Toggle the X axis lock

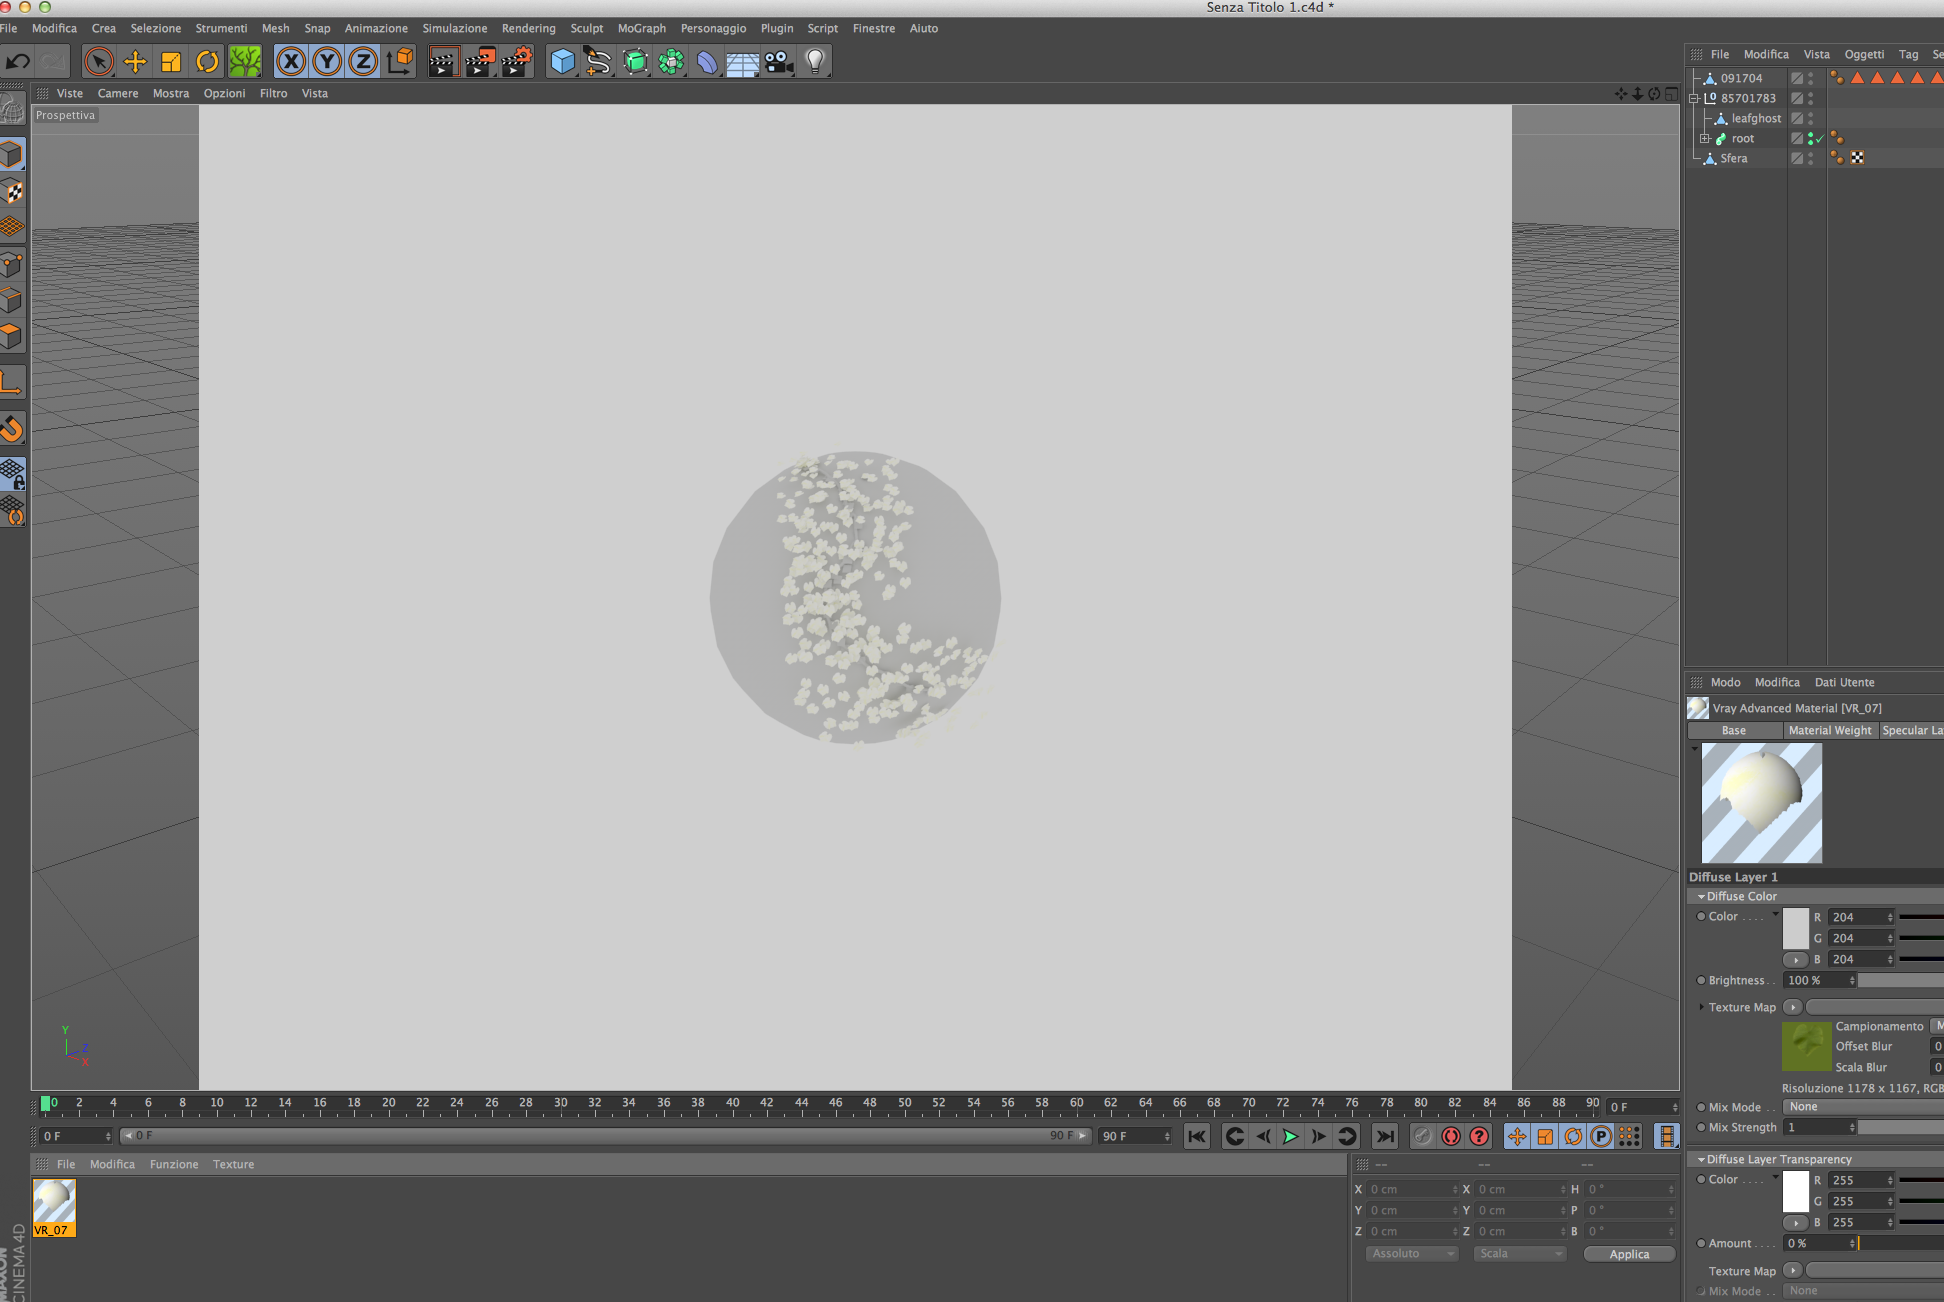pyautogui.click(x=291, y=62)
